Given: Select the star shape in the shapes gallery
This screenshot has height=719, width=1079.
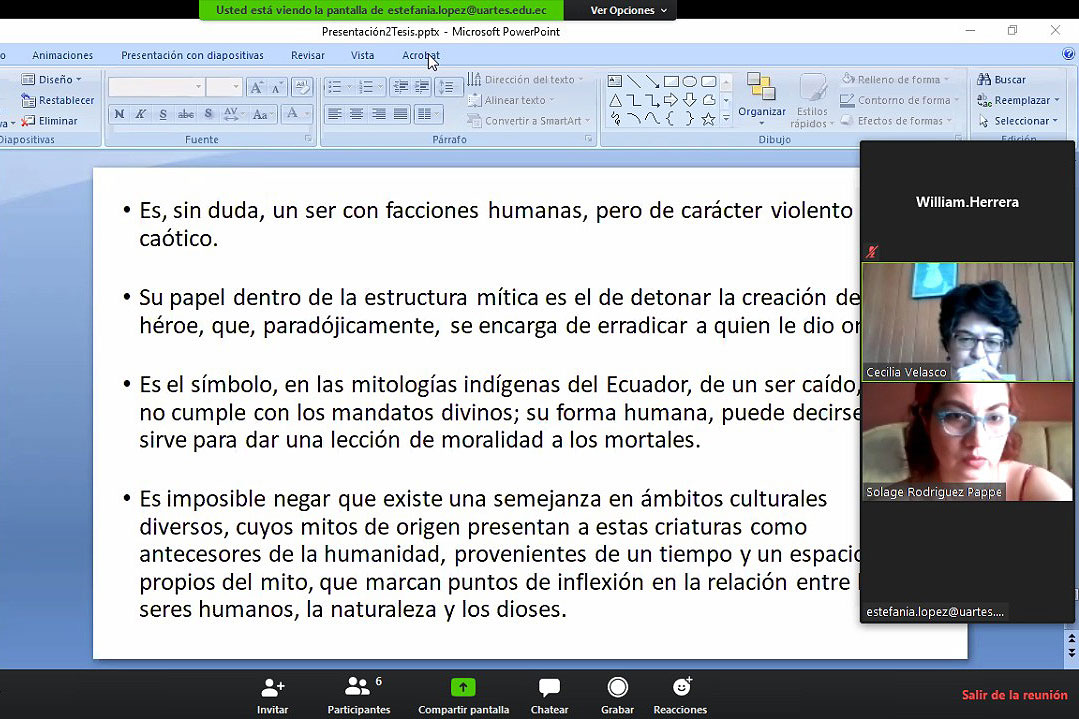Looking at the screenshot, I should point(708,119).
